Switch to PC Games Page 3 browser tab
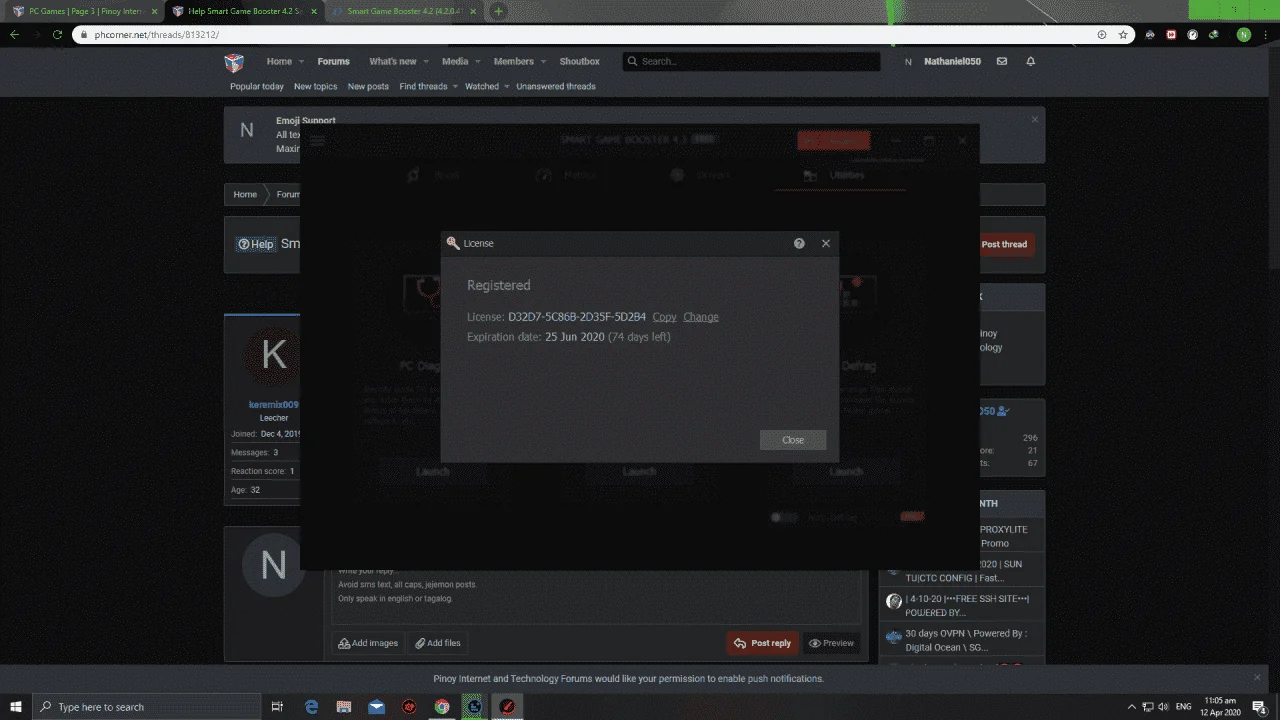Image resolution: width=1280 pixels, height=720 pixels. (85, 11)
